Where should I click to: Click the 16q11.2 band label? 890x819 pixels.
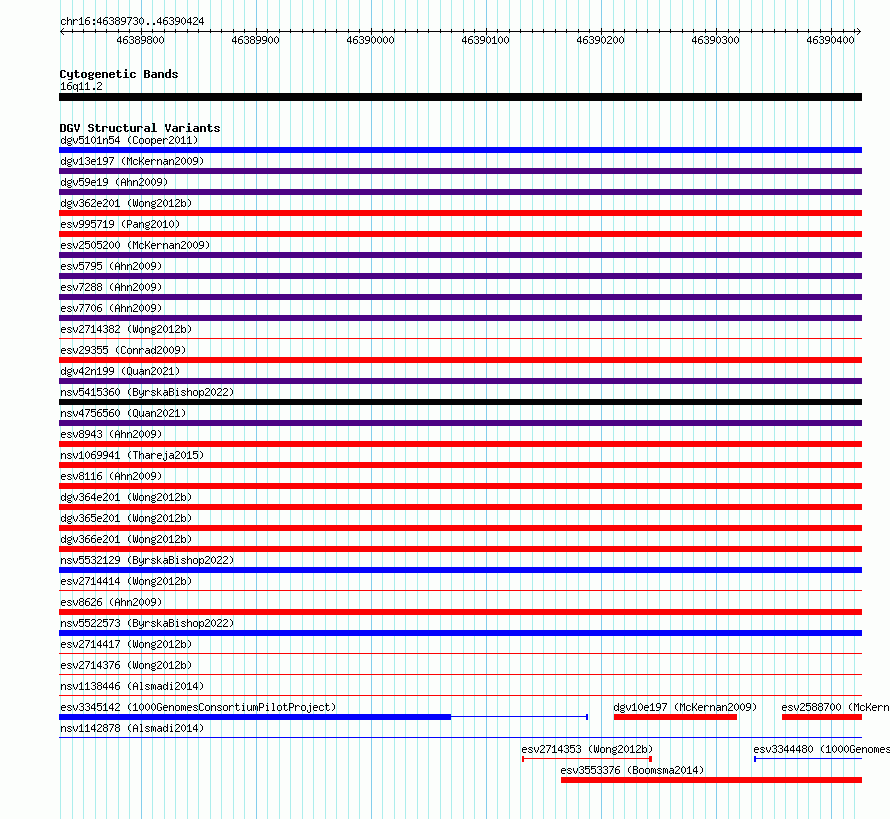pyautogui.click(x=81, y=86)
